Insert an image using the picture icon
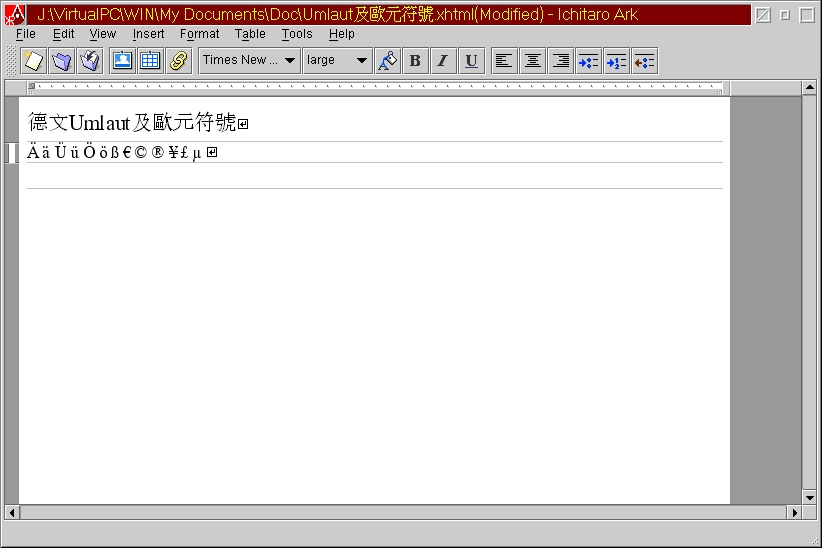 123,61
